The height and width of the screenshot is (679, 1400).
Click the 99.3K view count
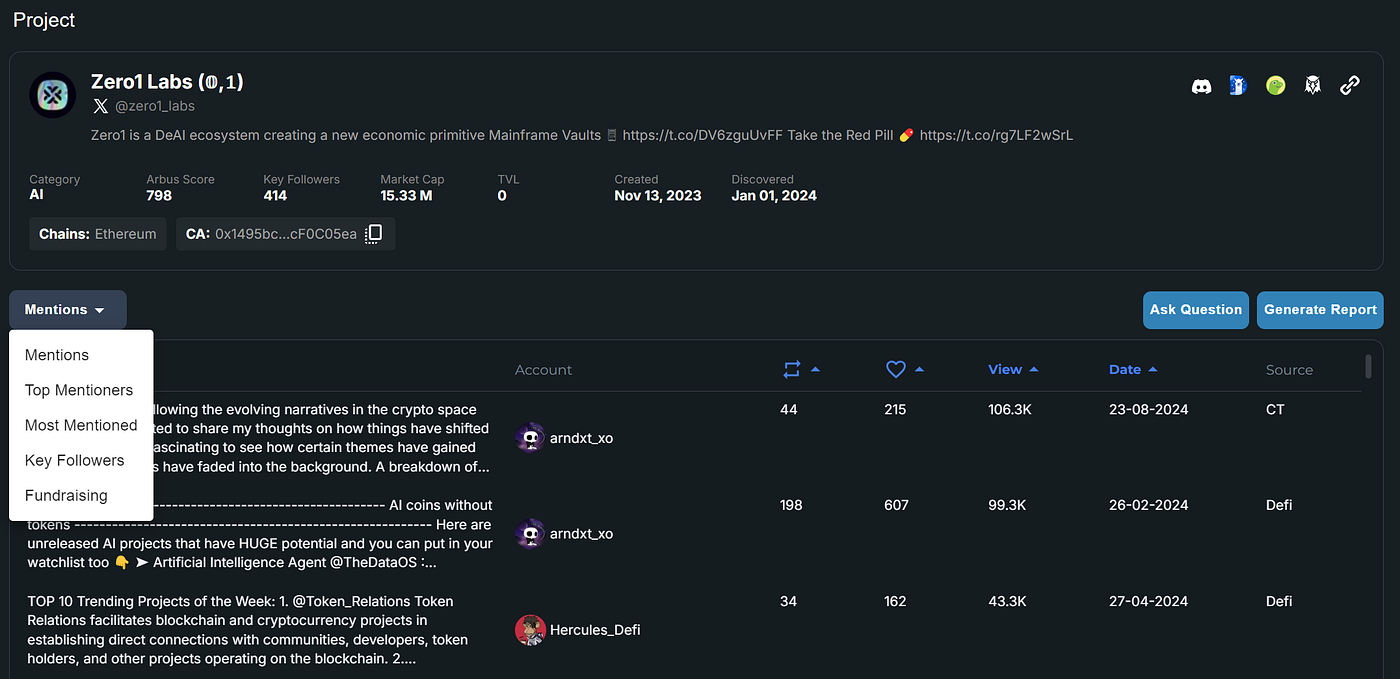1007,505
